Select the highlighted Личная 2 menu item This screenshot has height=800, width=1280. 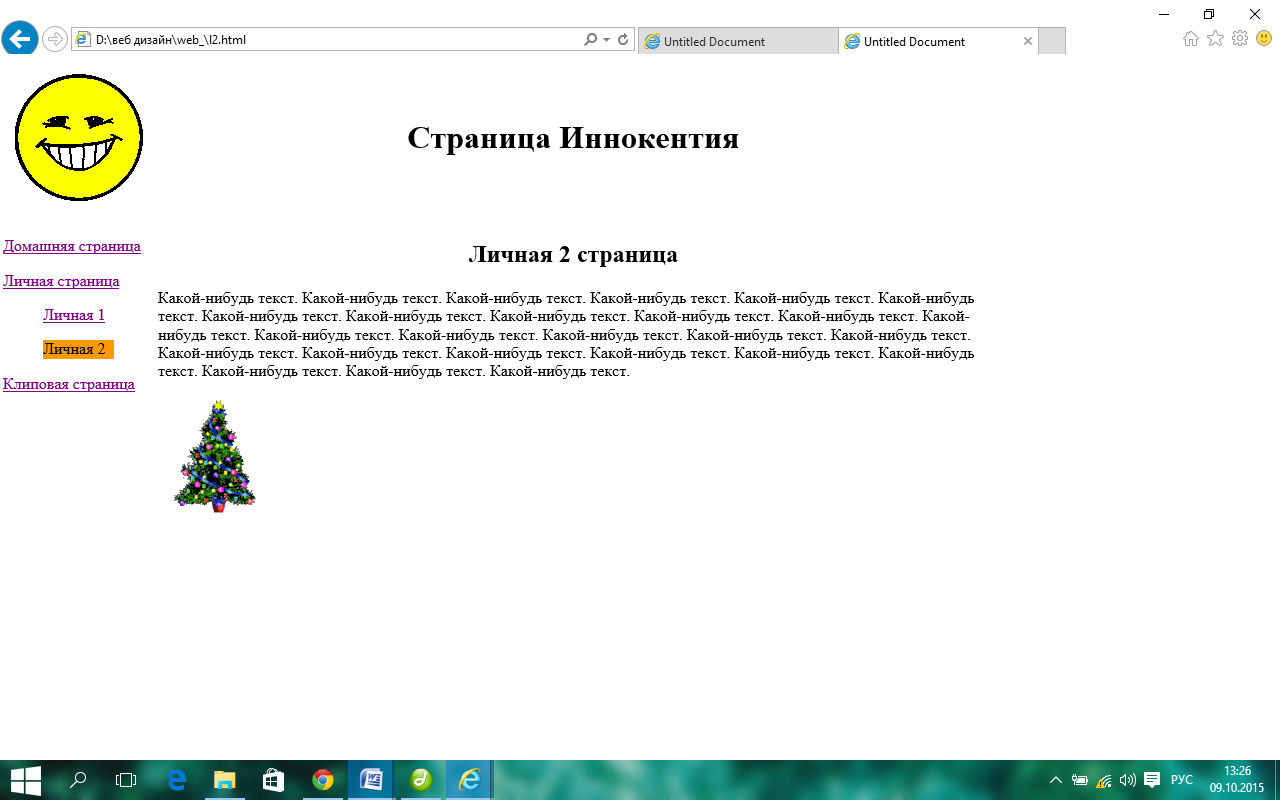coord(78,349)
